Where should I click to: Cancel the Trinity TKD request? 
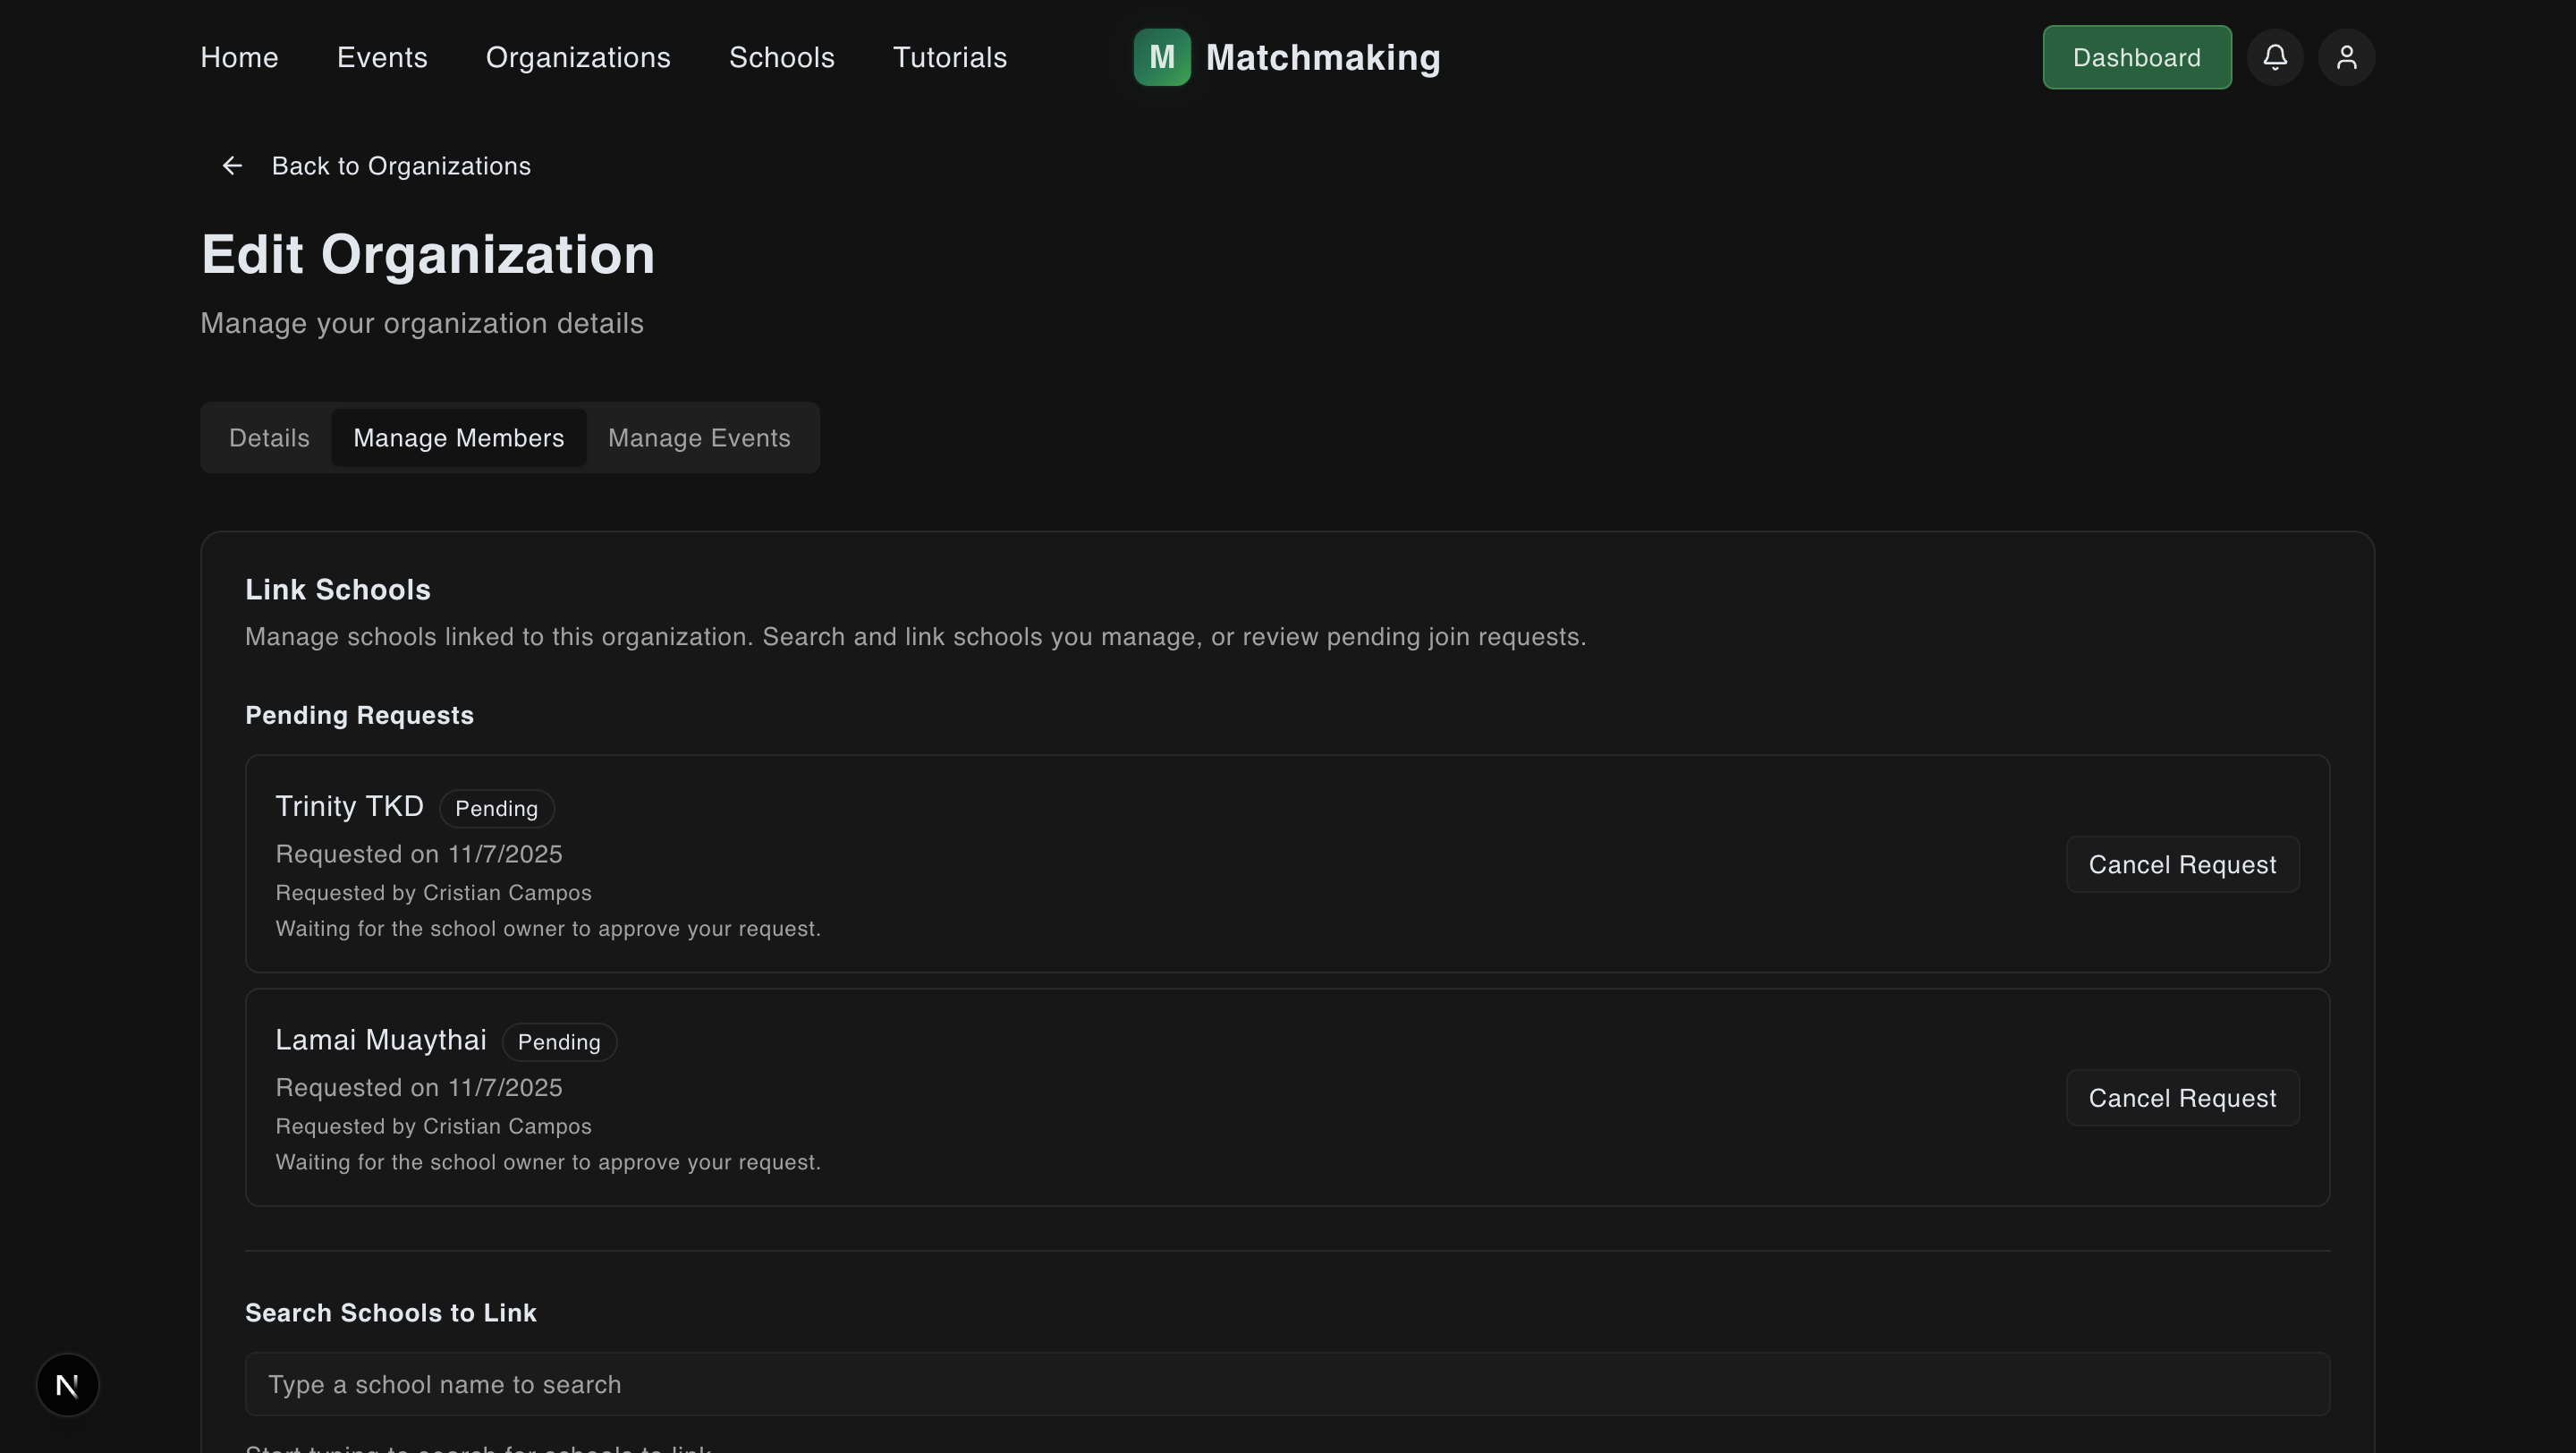tap(2183, 864)
